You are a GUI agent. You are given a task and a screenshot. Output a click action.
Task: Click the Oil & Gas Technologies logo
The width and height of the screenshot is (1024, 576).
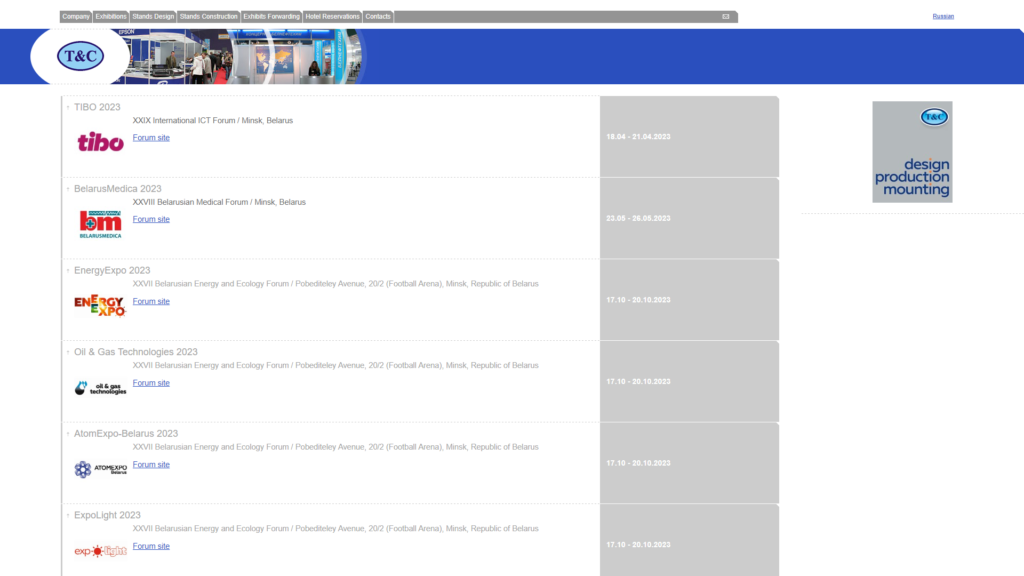[x=100, y=388]
